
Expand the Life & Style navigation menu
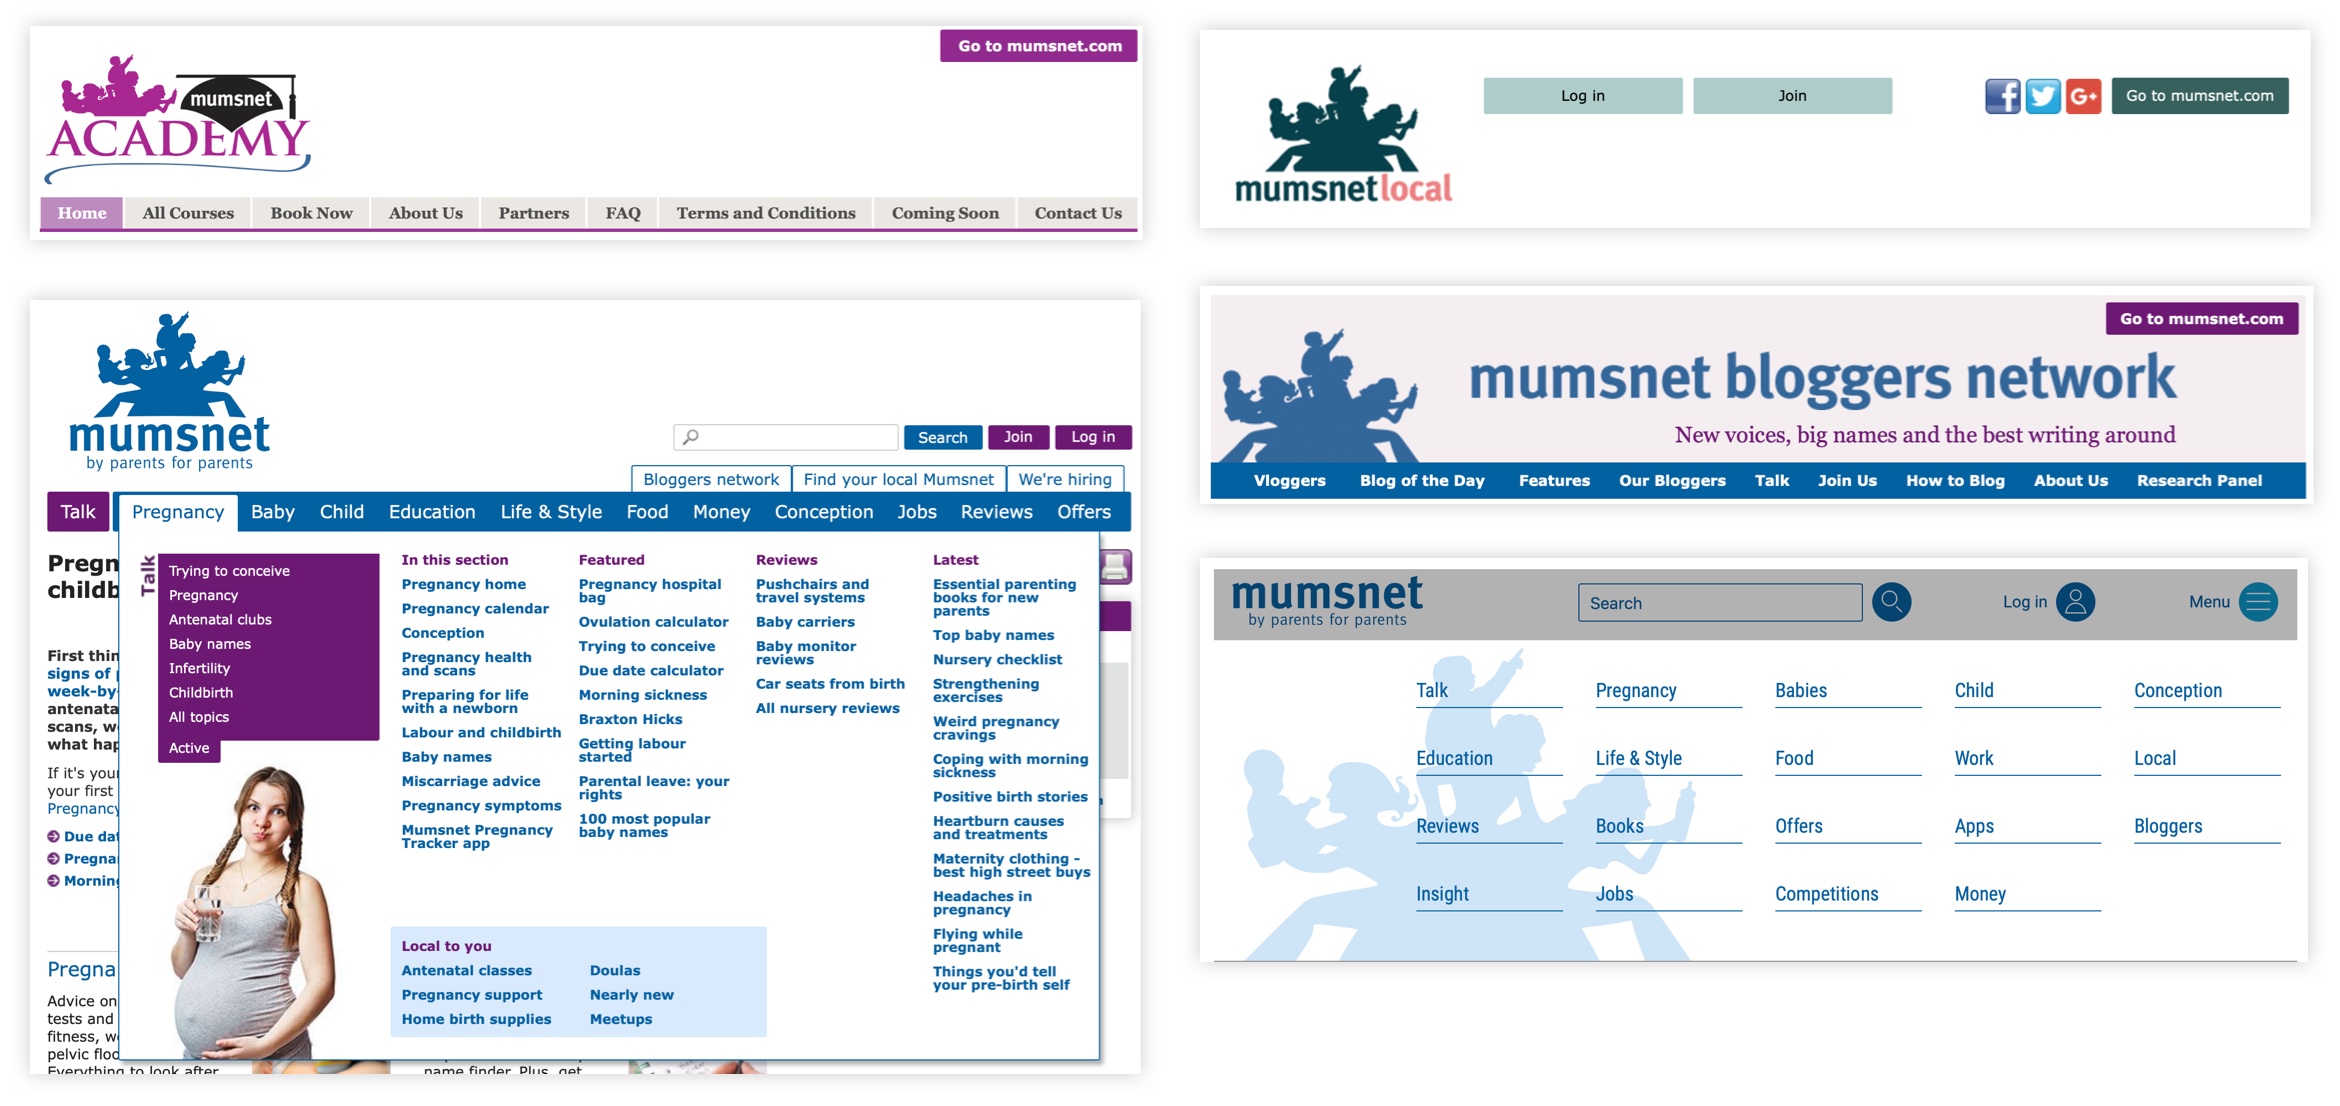[551, 512]
